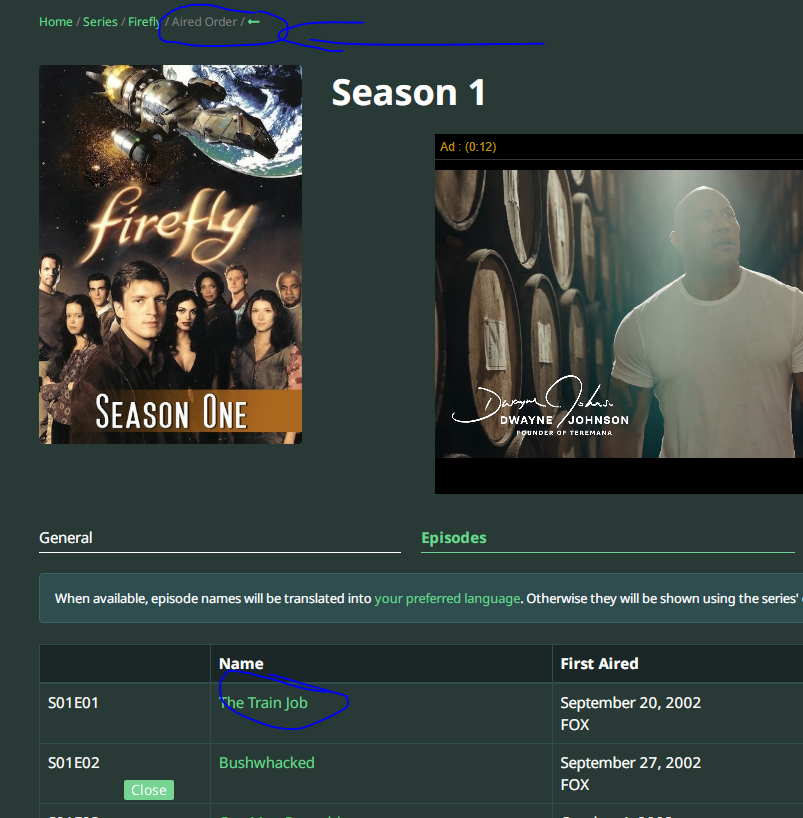Click the First Aired column header
Viewport: 803px width, 818px height.
(x=600, y=664)
